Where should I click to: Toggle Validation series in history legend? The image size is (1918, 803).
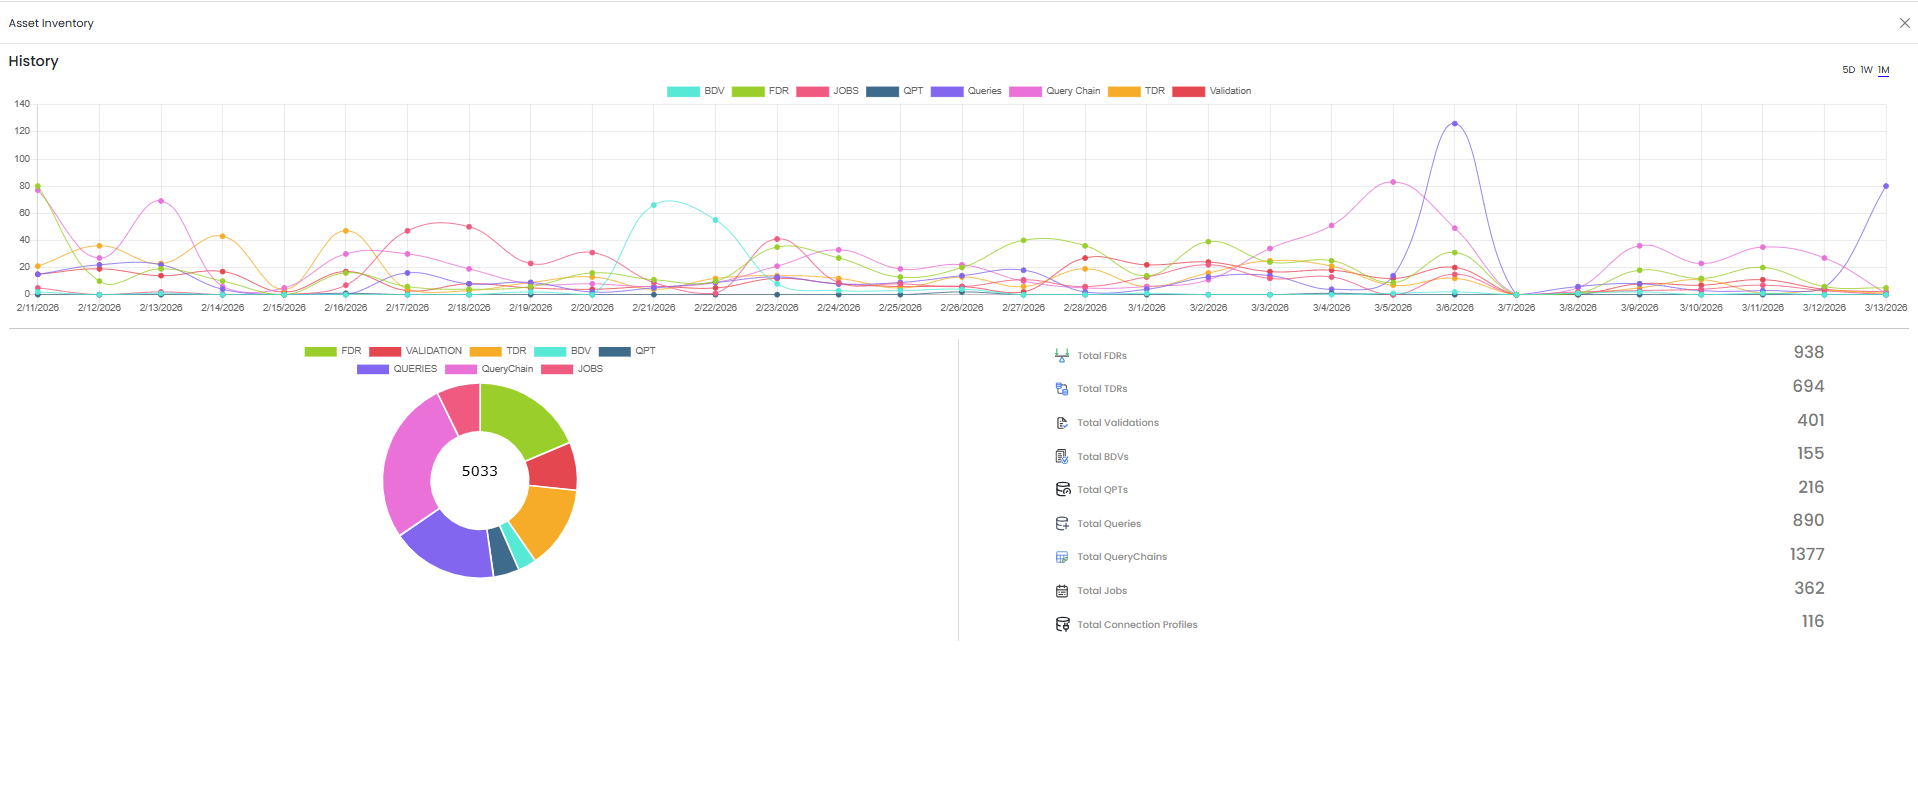(1211, 91)
